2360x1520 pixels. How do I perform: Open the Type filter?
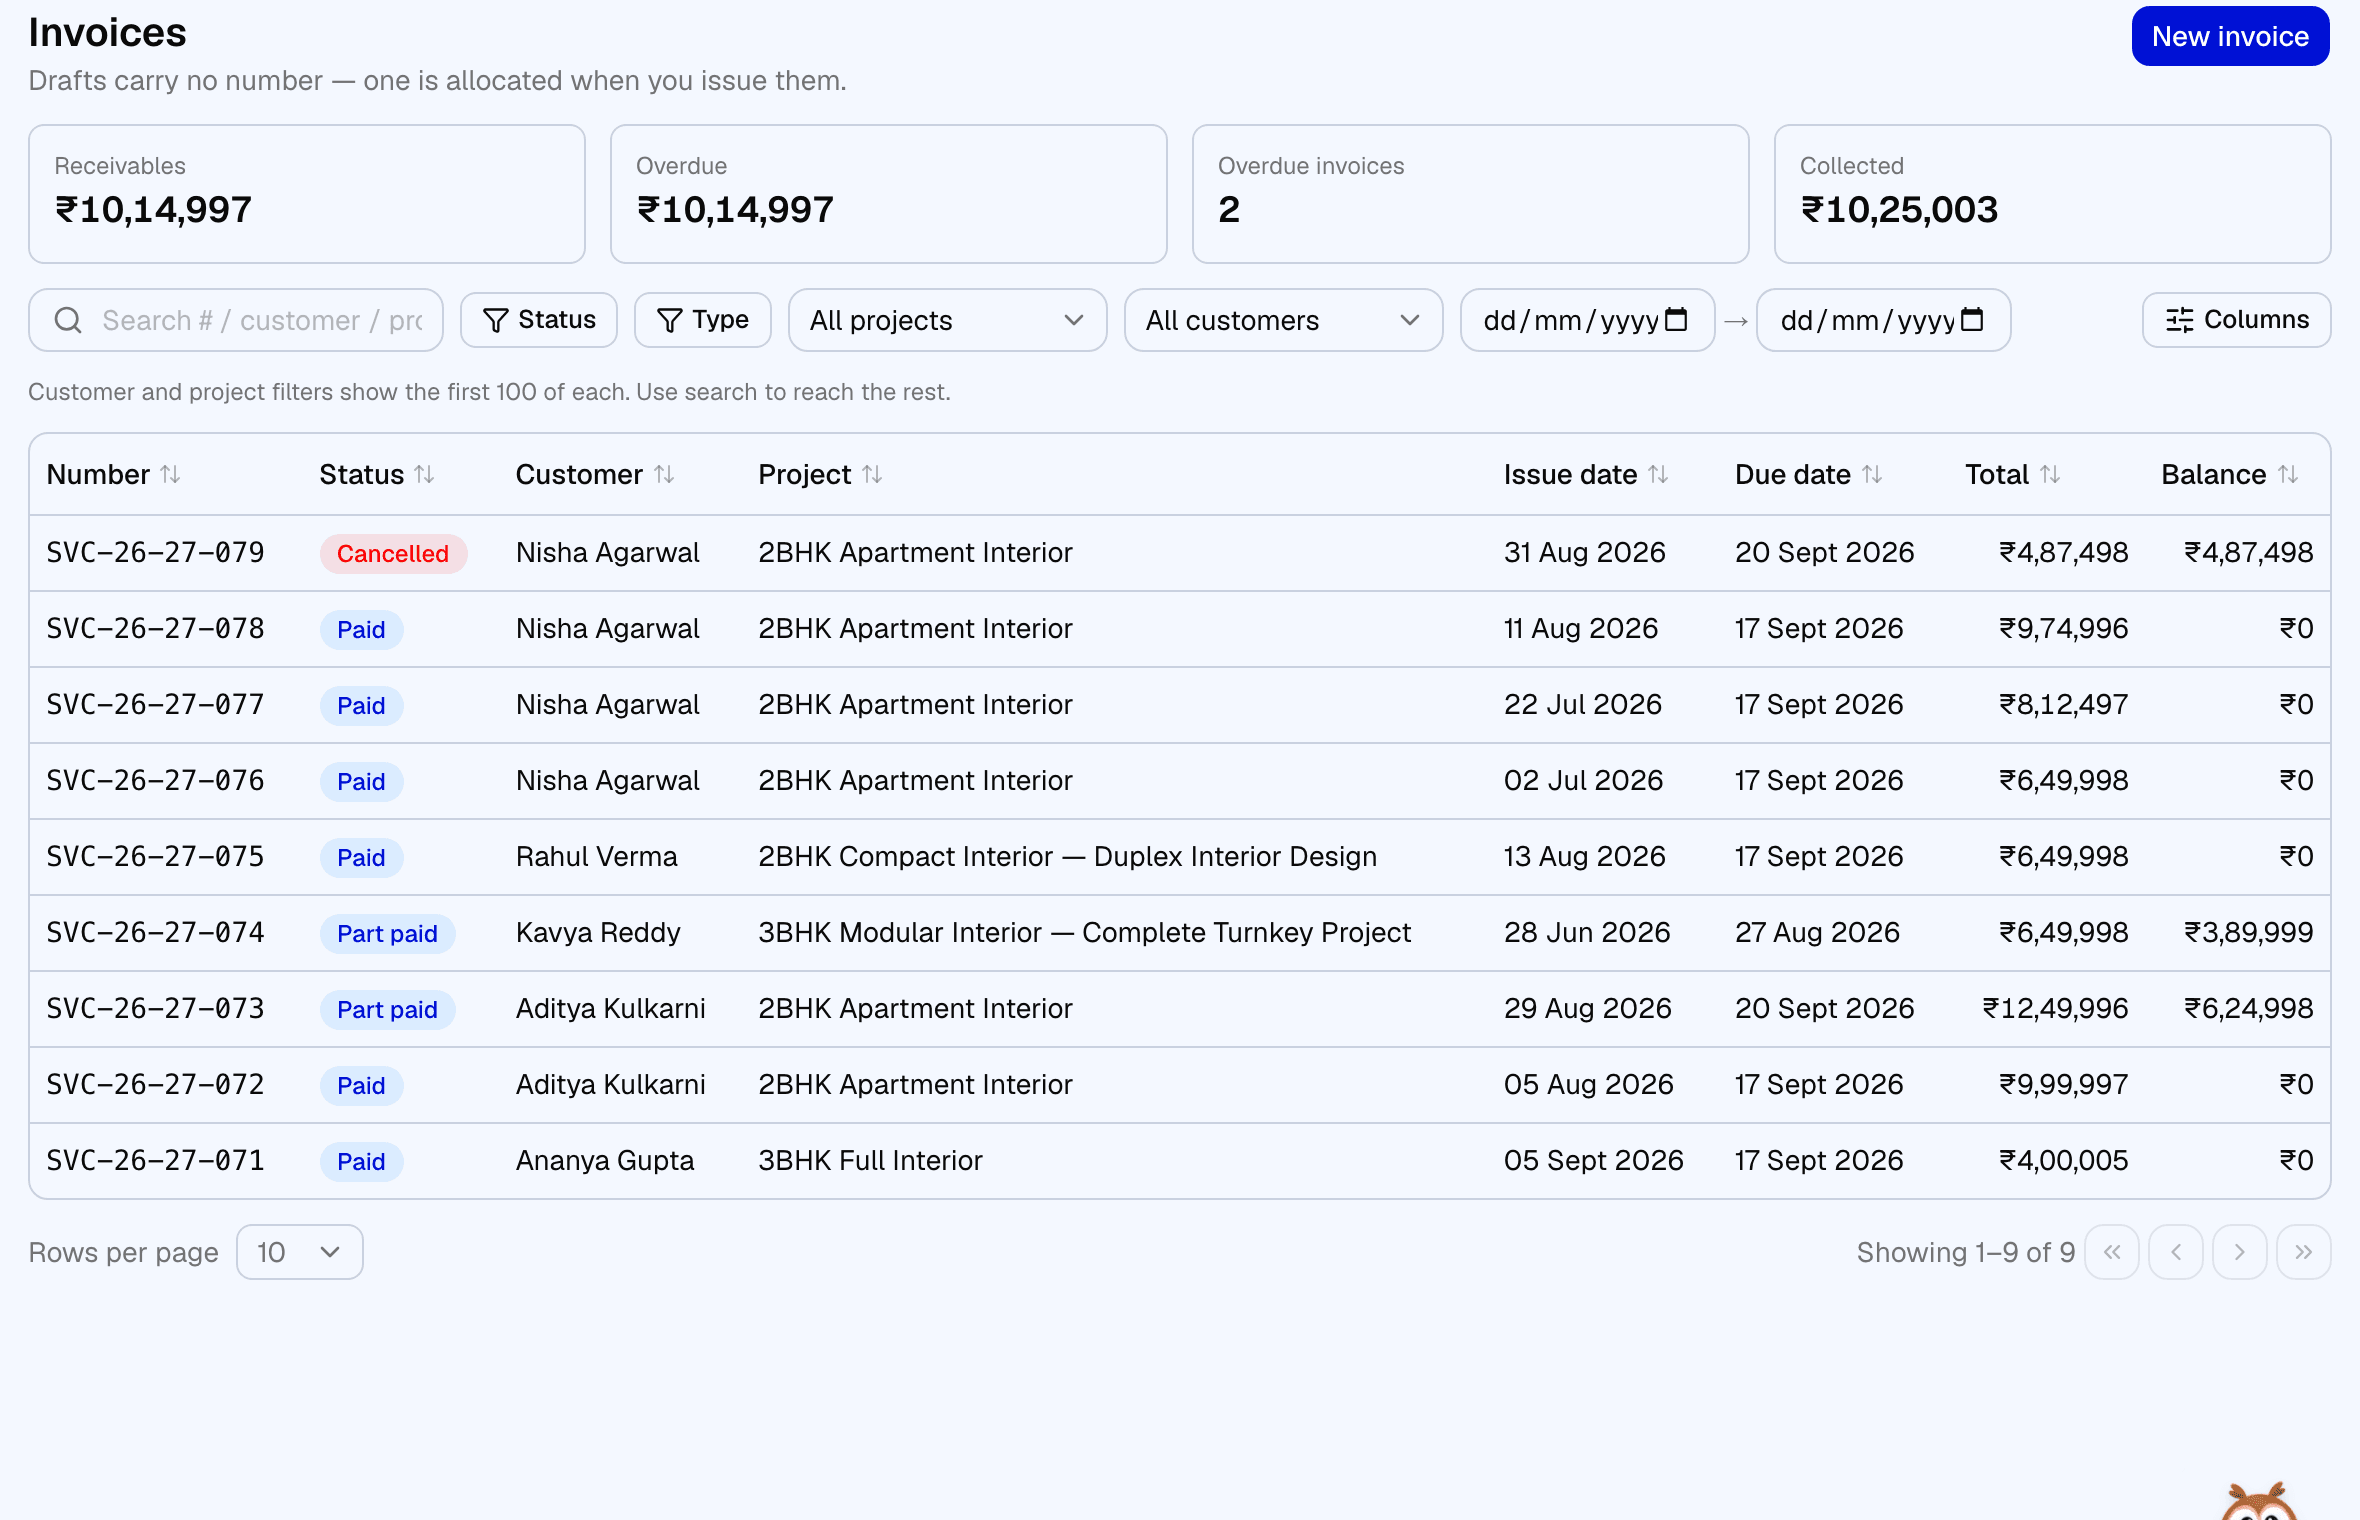point(703,320)
